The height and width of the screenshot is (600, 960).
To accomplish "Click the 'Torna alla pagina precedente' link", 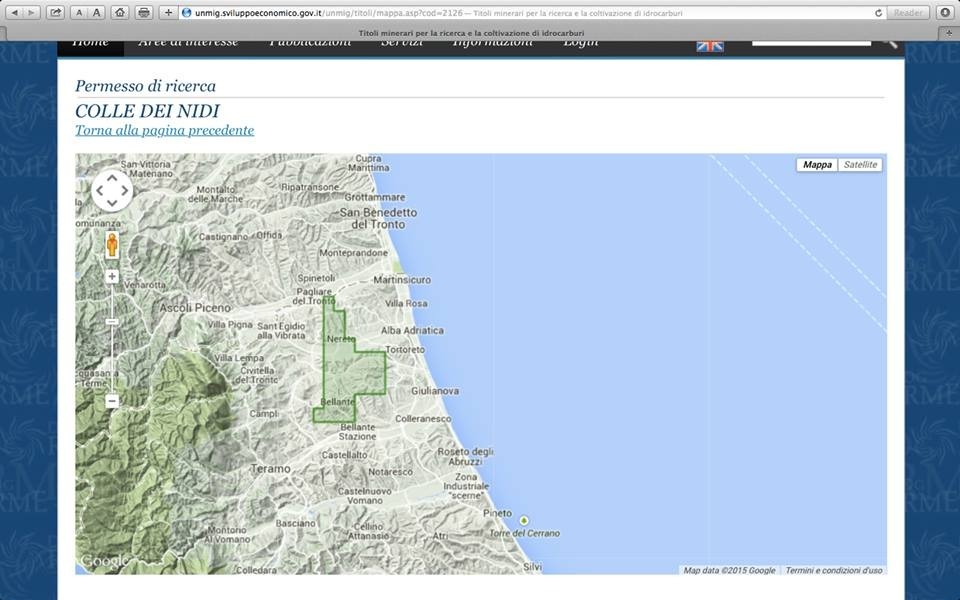I will click(x=164, y=130).
